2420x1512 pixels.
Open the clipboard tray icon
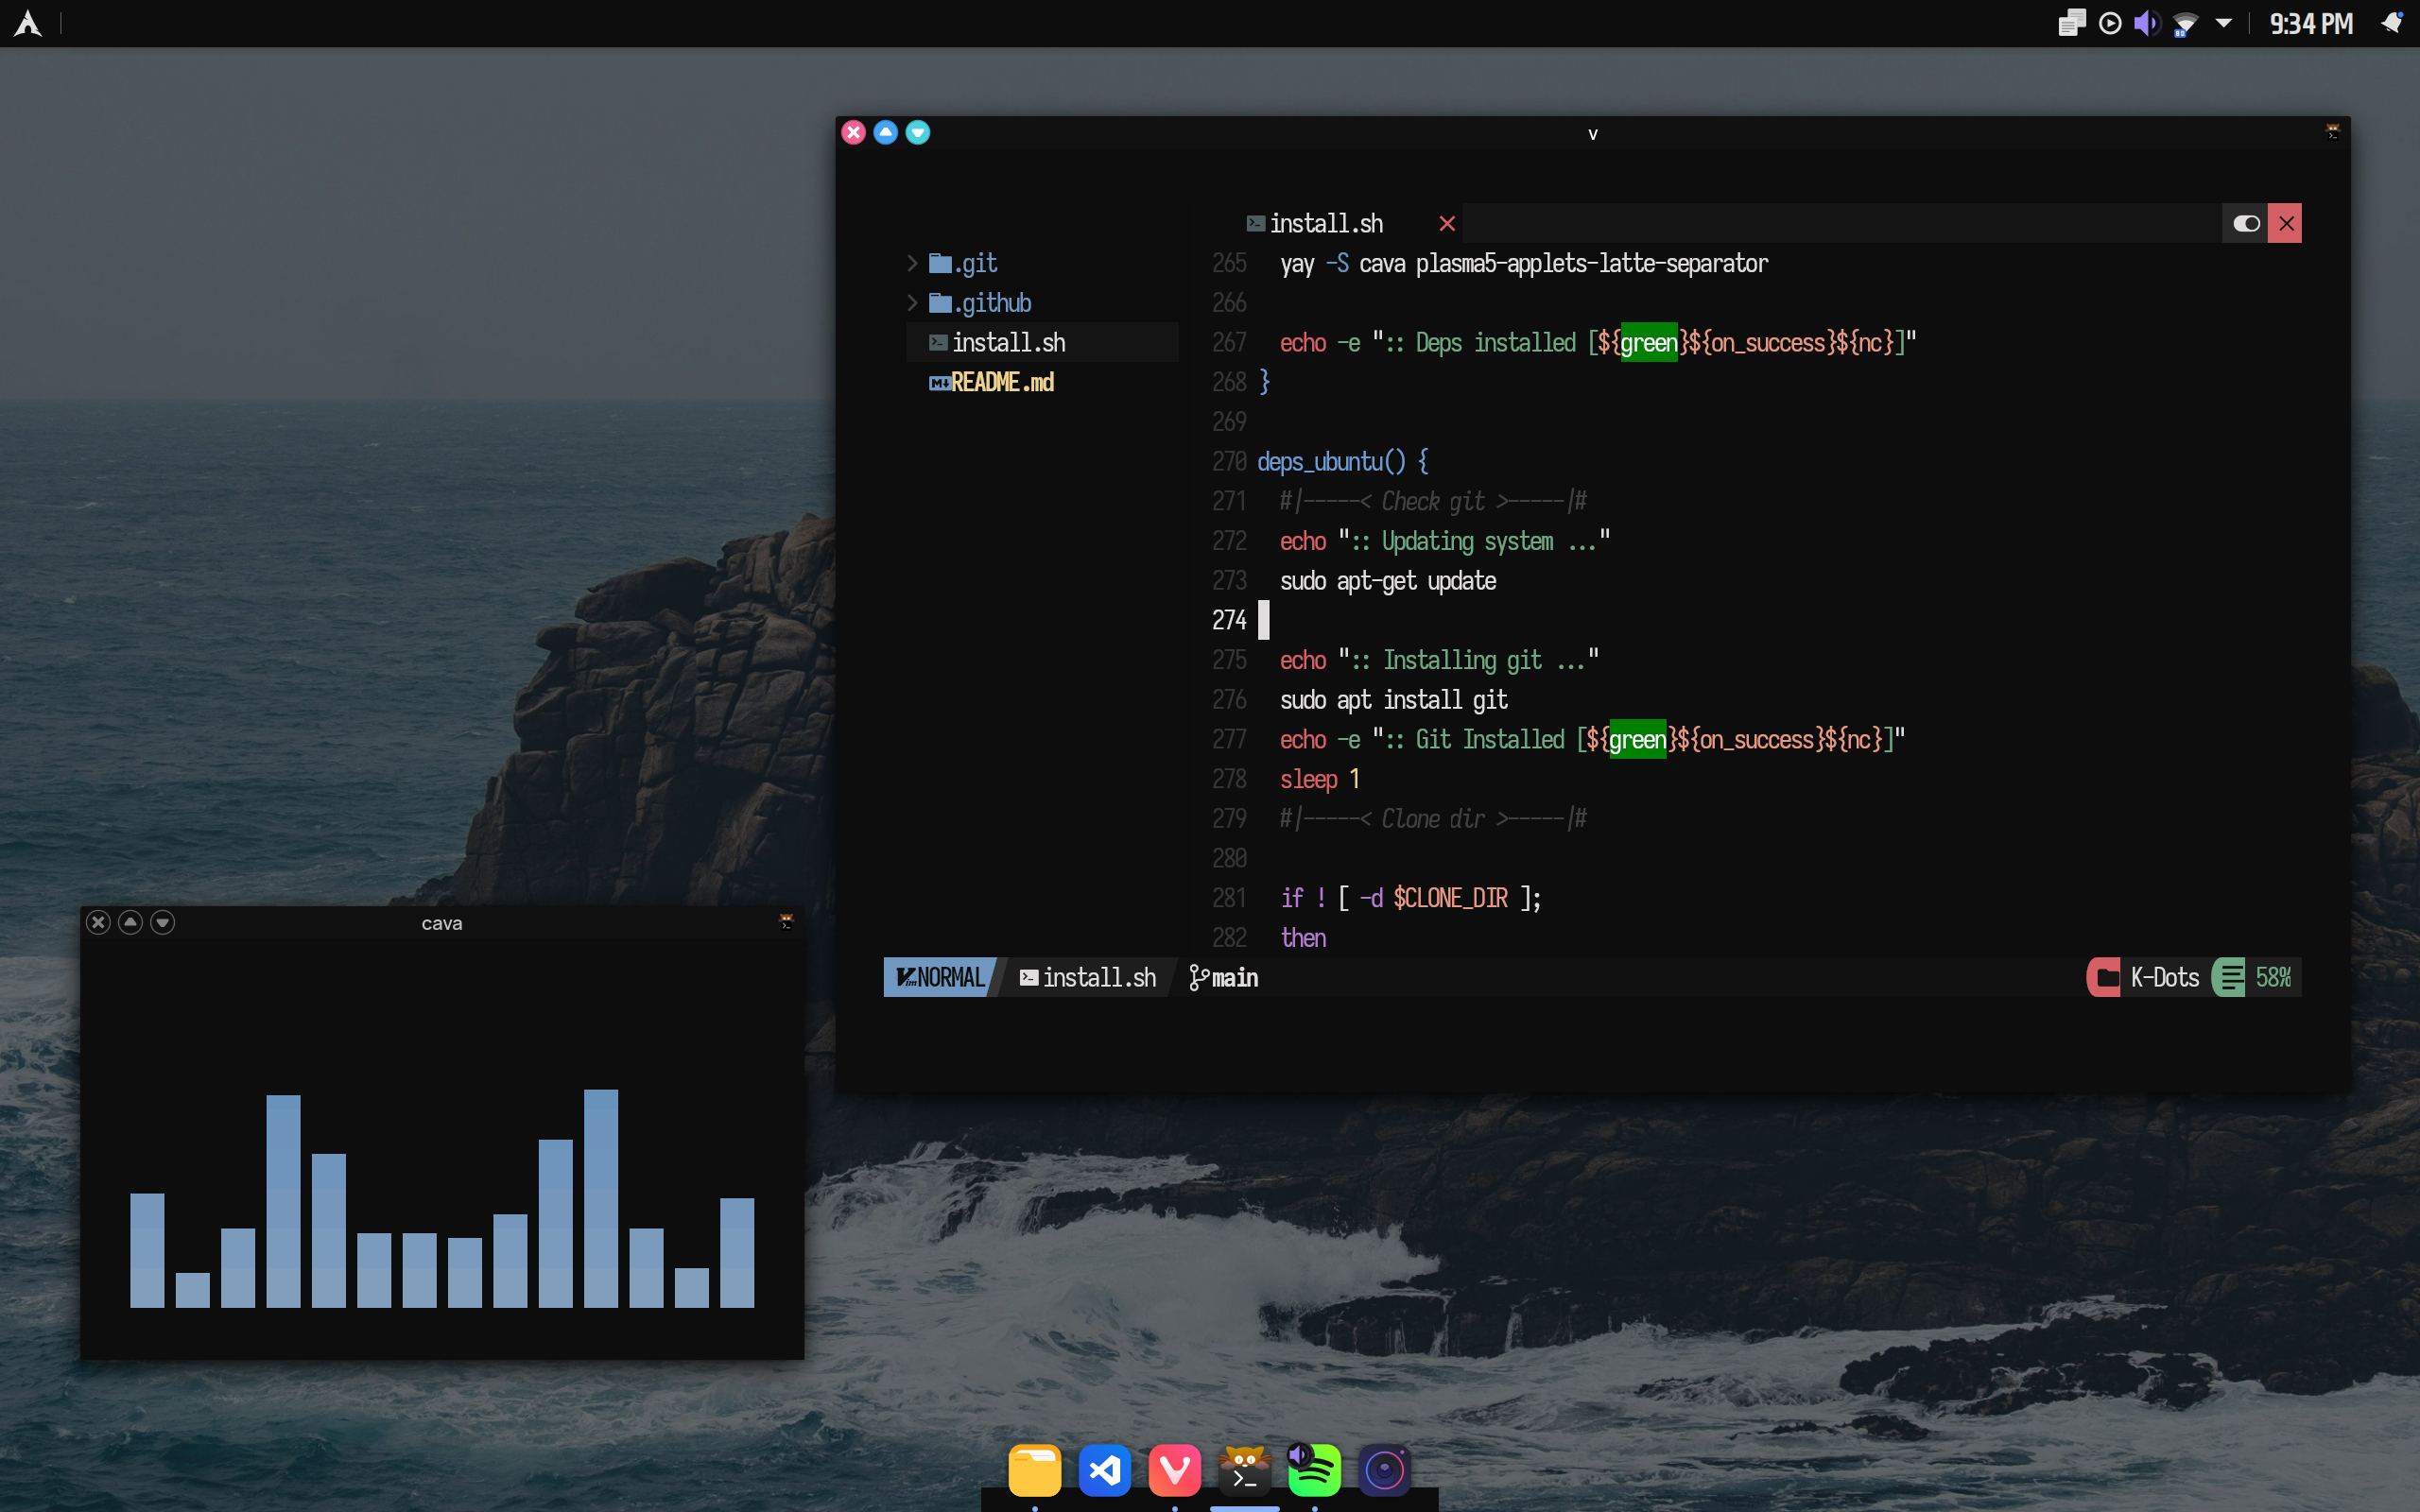(x=2072, y=23)
